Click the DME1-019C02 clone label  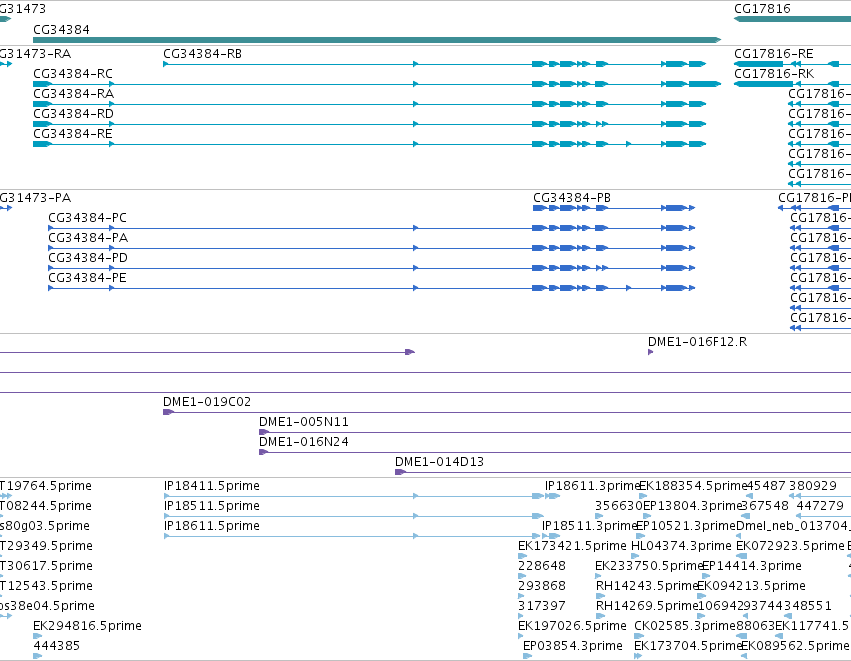207,402
